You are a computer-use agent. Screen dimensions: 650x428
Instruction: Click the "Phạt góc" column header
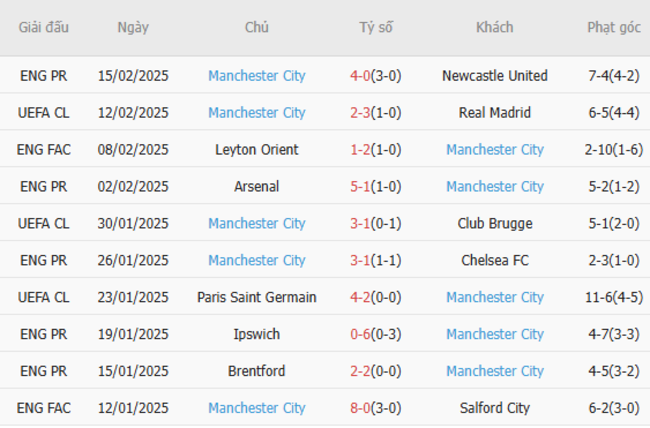point(614,28)
